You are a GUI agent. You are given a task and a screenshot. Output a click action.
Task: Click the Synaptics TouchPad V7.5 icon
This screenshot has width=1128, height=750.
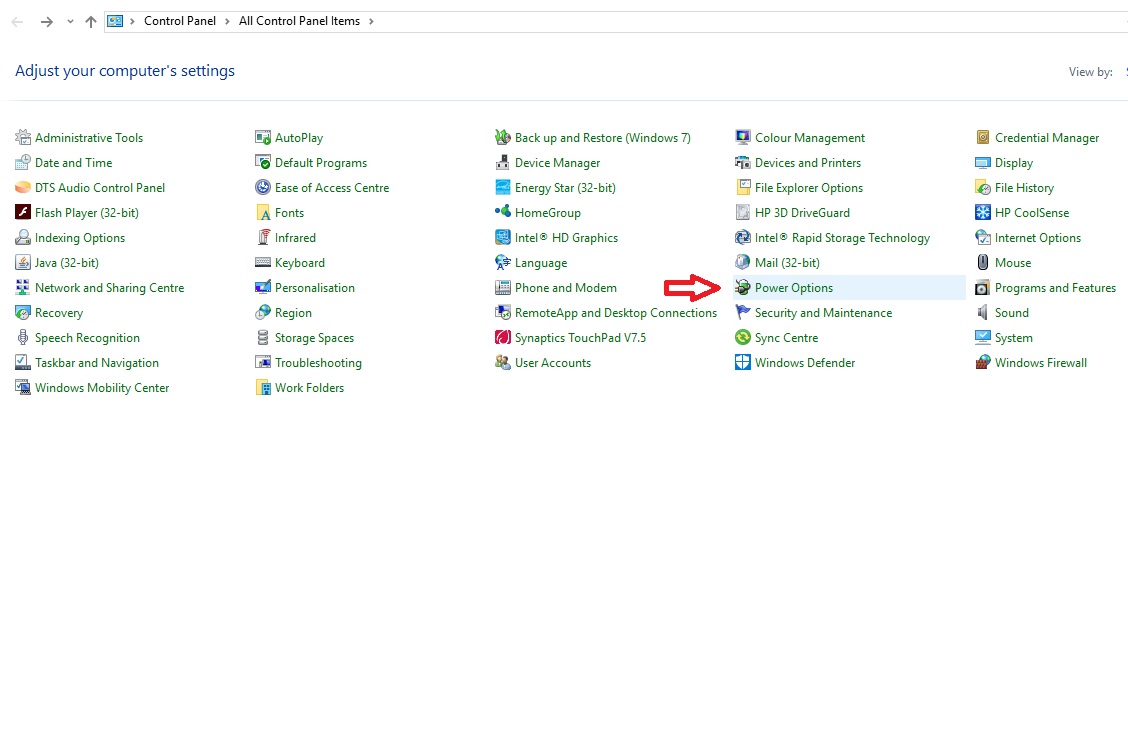click(x=503, y=338)
